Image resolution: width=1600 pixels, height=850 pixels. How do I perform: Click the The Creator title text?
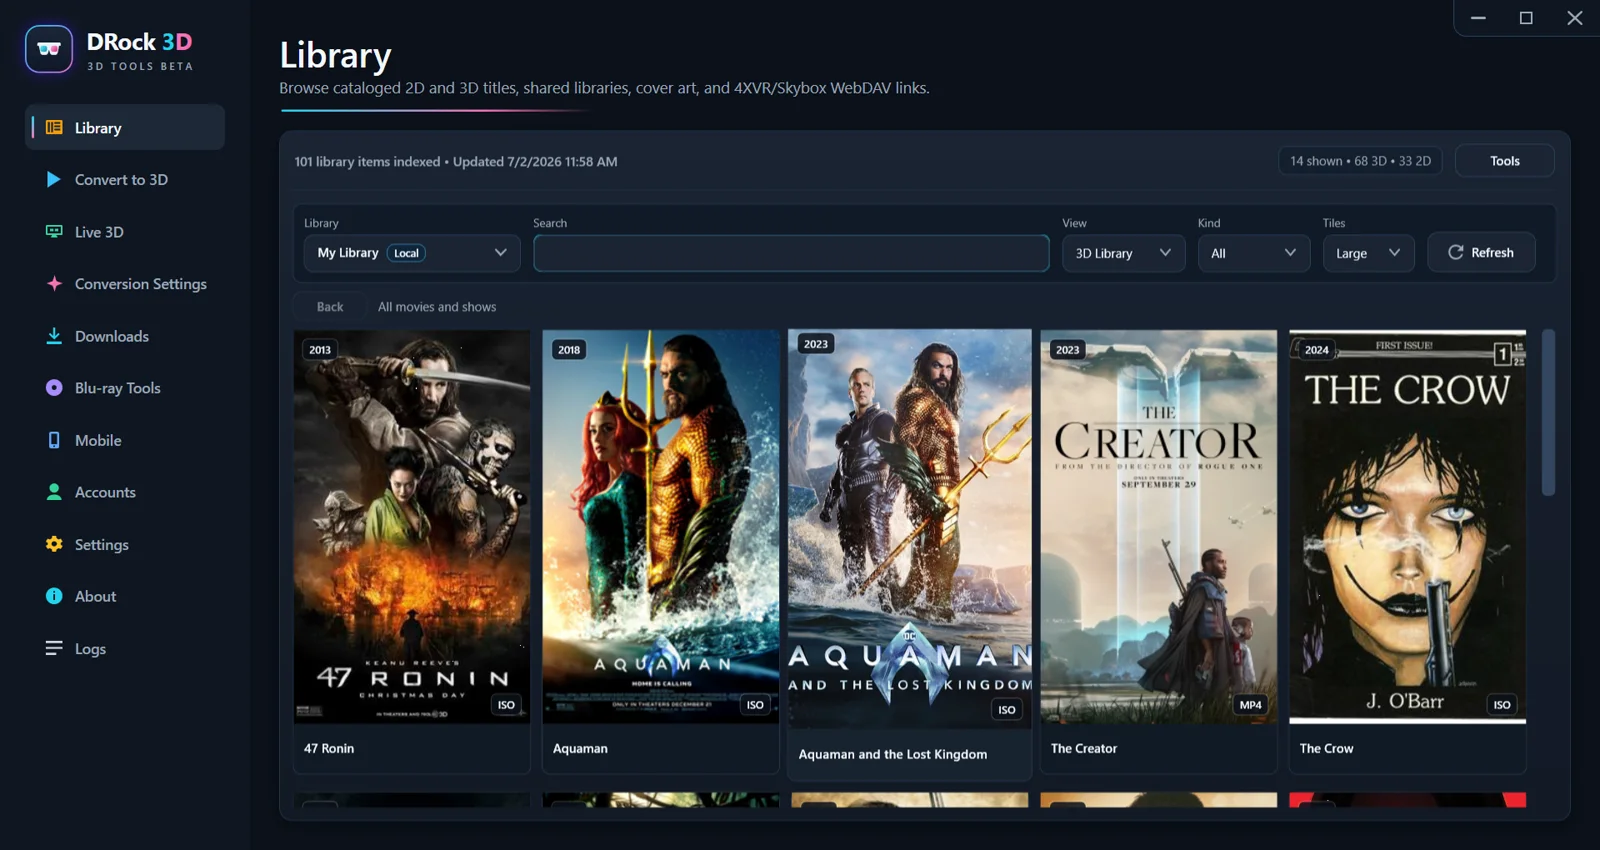click(1084, 748)
